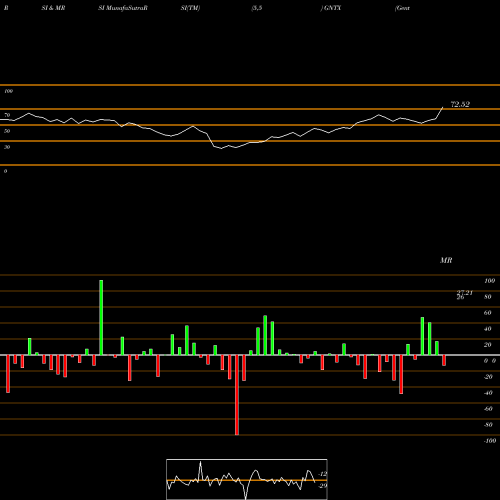This screenshot has height=500, width=500.
Task: Open the mini MR overview chart thumbnail
Action: [x=247, y=479]
